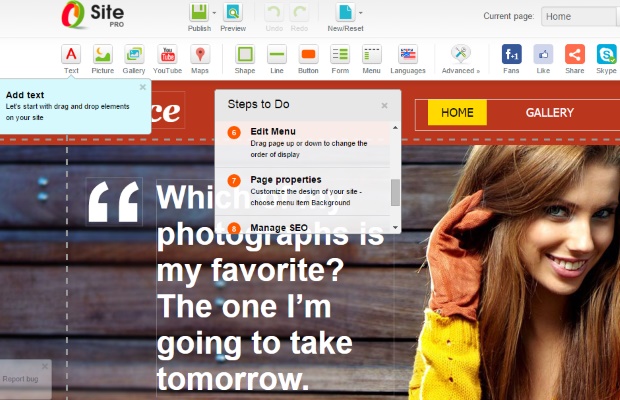620x400 pixels.
Task: Click the Publish save icon
Action: click(199, 12)
